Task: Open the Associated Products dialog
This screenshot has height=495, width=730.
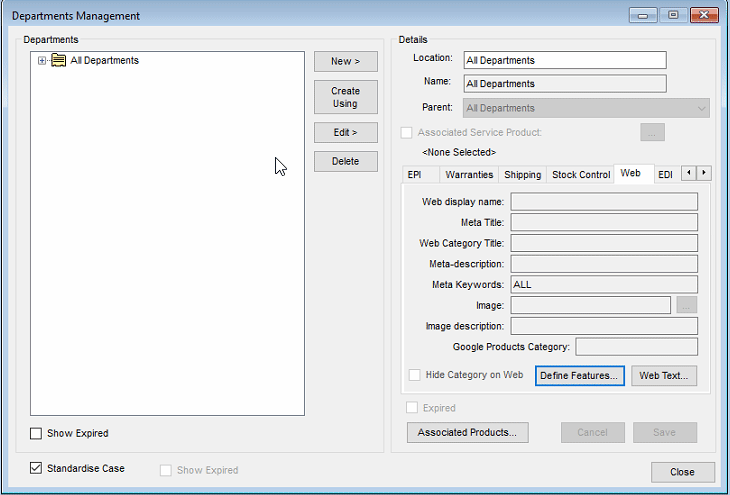Action: 467,433
